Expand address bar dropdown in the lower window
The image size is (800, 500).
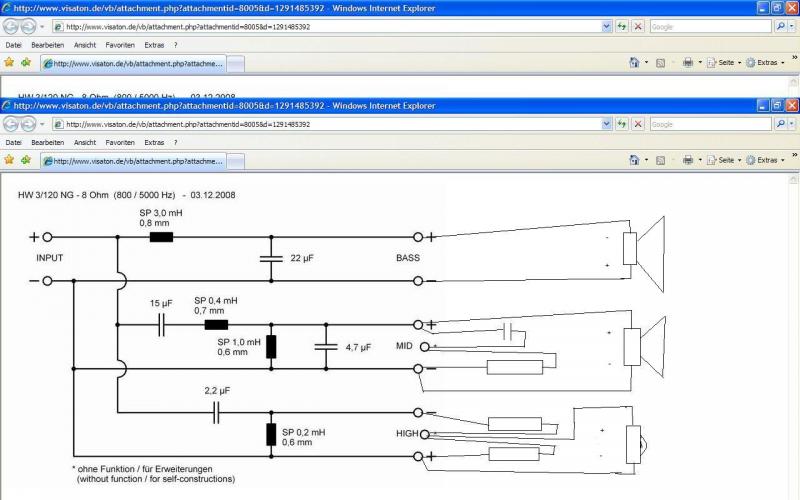click(606, 124)
